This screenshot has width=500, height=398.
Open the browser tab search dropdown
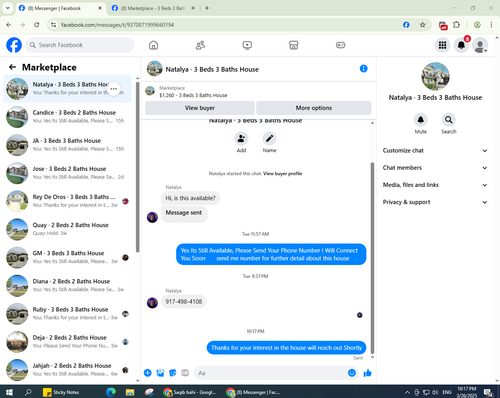tap(8, 8)
